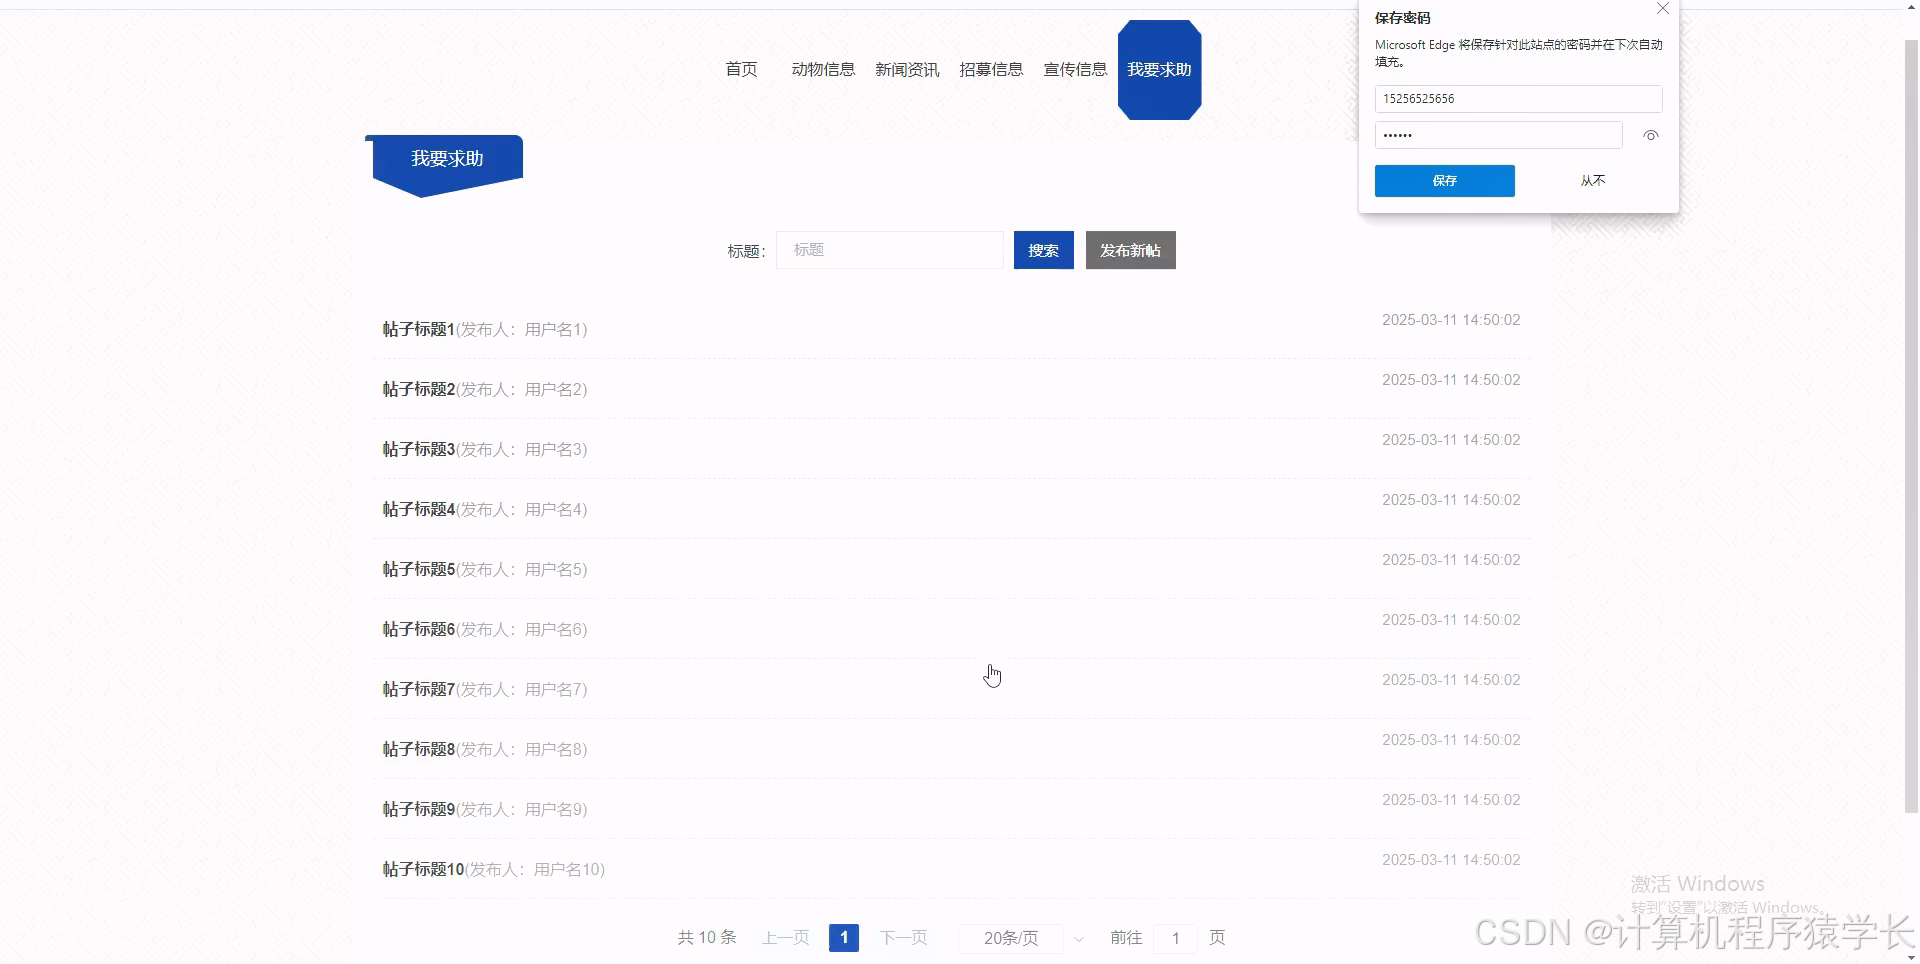
Task: Navigate to 首页 in the top menu
Action: click(x=741, y=69)
